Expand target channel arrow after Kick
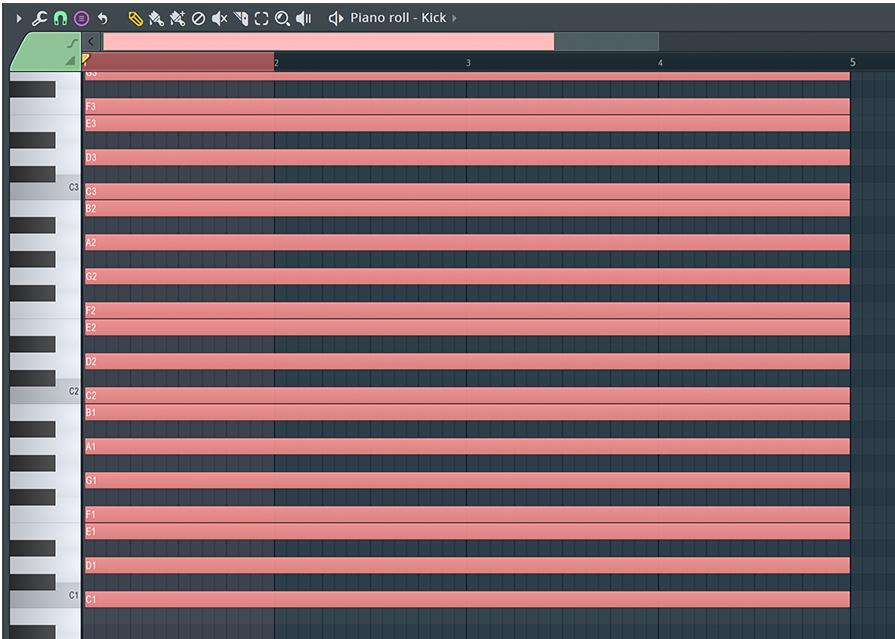The image size is (895, 639). [x=454, y=18]
